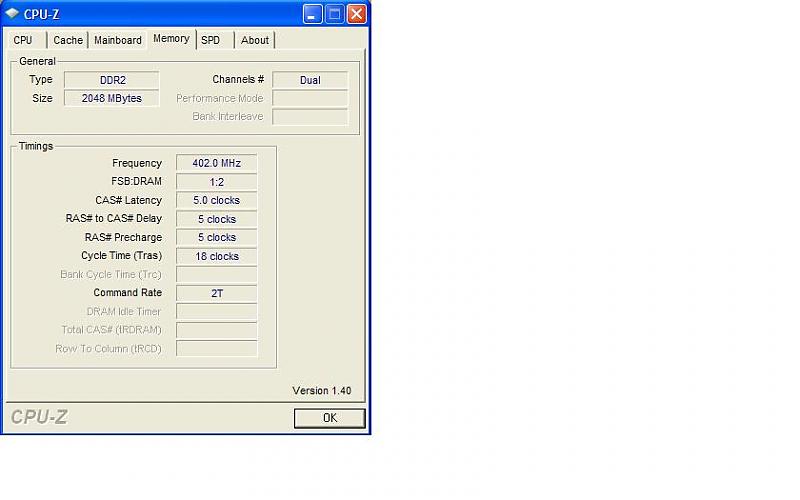Click the Frequency label
The width and height of the screenshot is (800, 500).
137,163
